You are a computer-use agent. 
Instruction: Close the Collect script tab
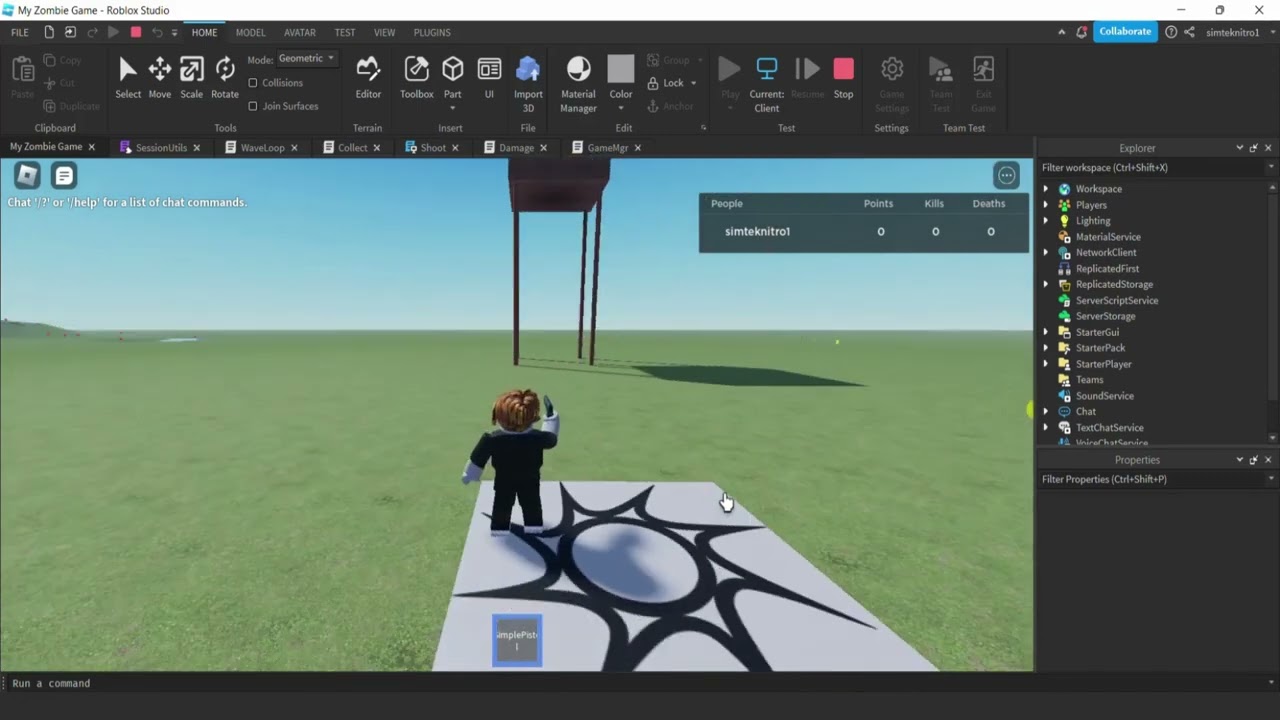(377, 148)
